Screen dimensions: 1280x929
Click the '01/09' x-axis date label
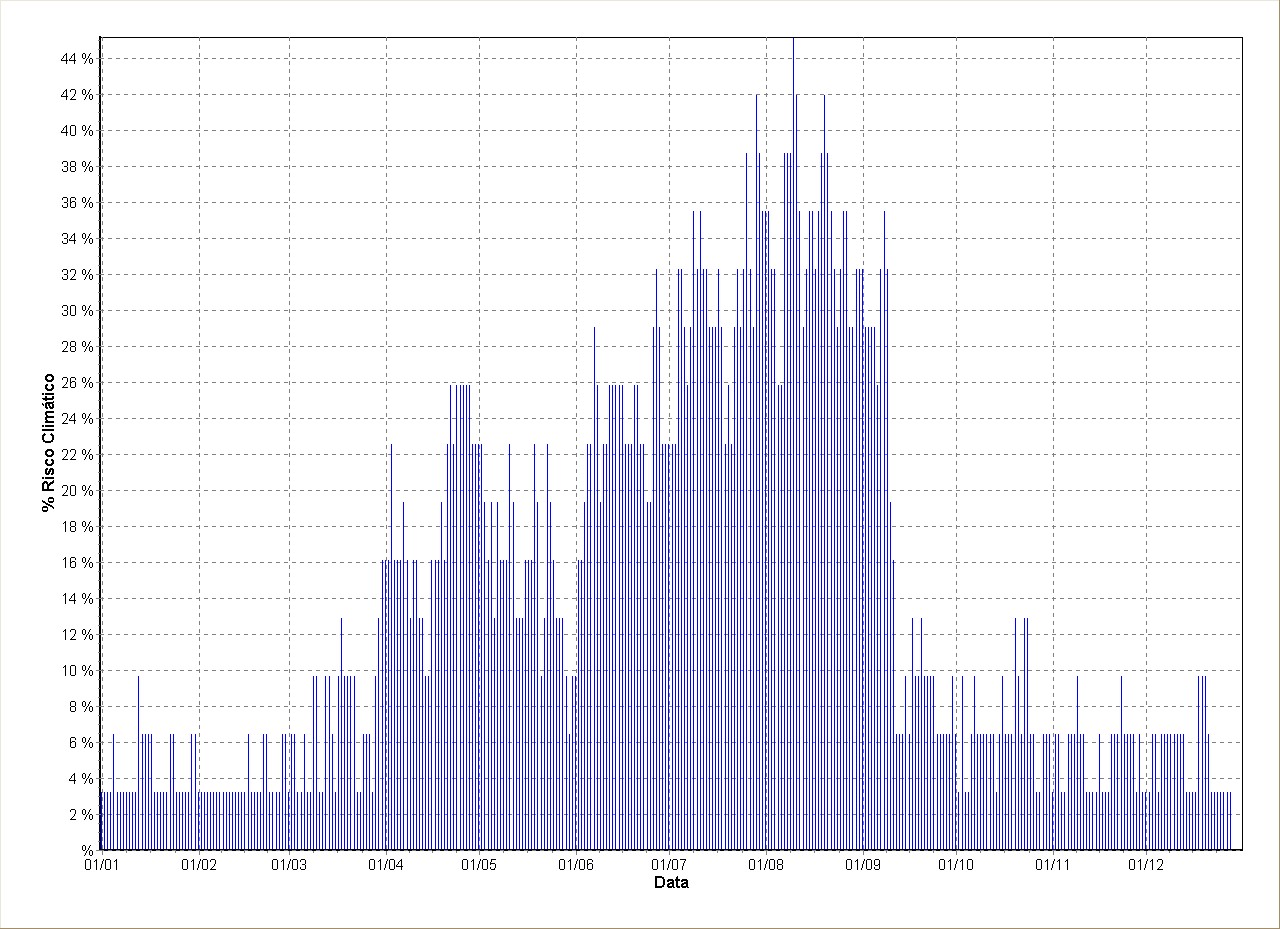863,865
